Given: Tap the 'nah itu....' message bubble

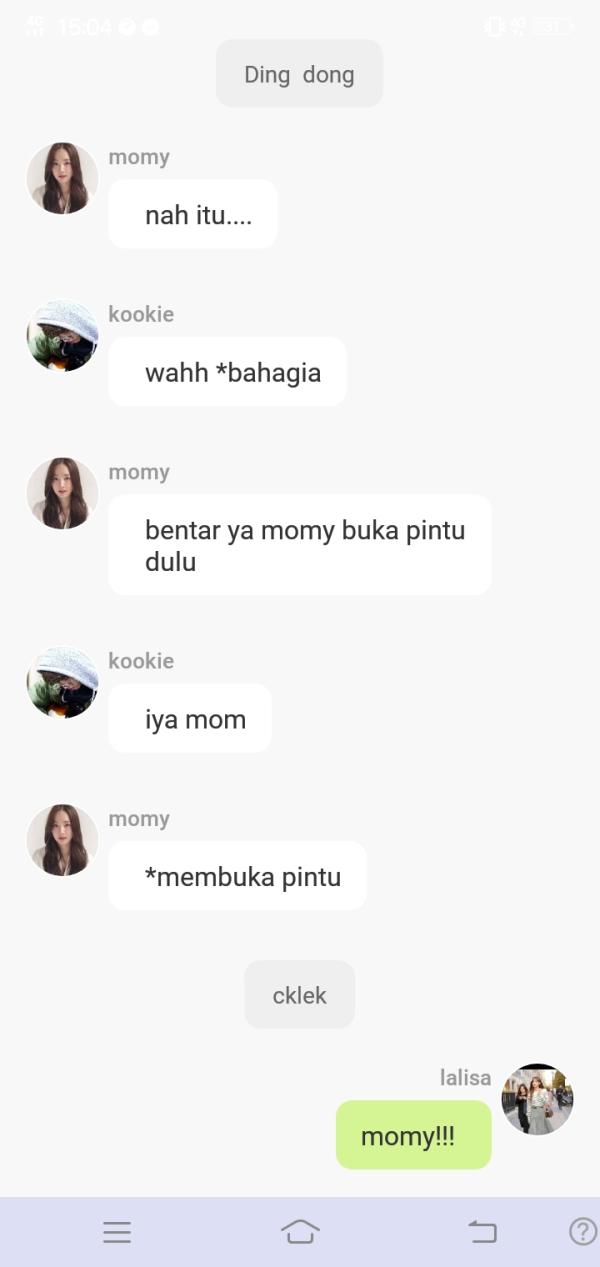Looking at the screenshot, I should [193, 214].
